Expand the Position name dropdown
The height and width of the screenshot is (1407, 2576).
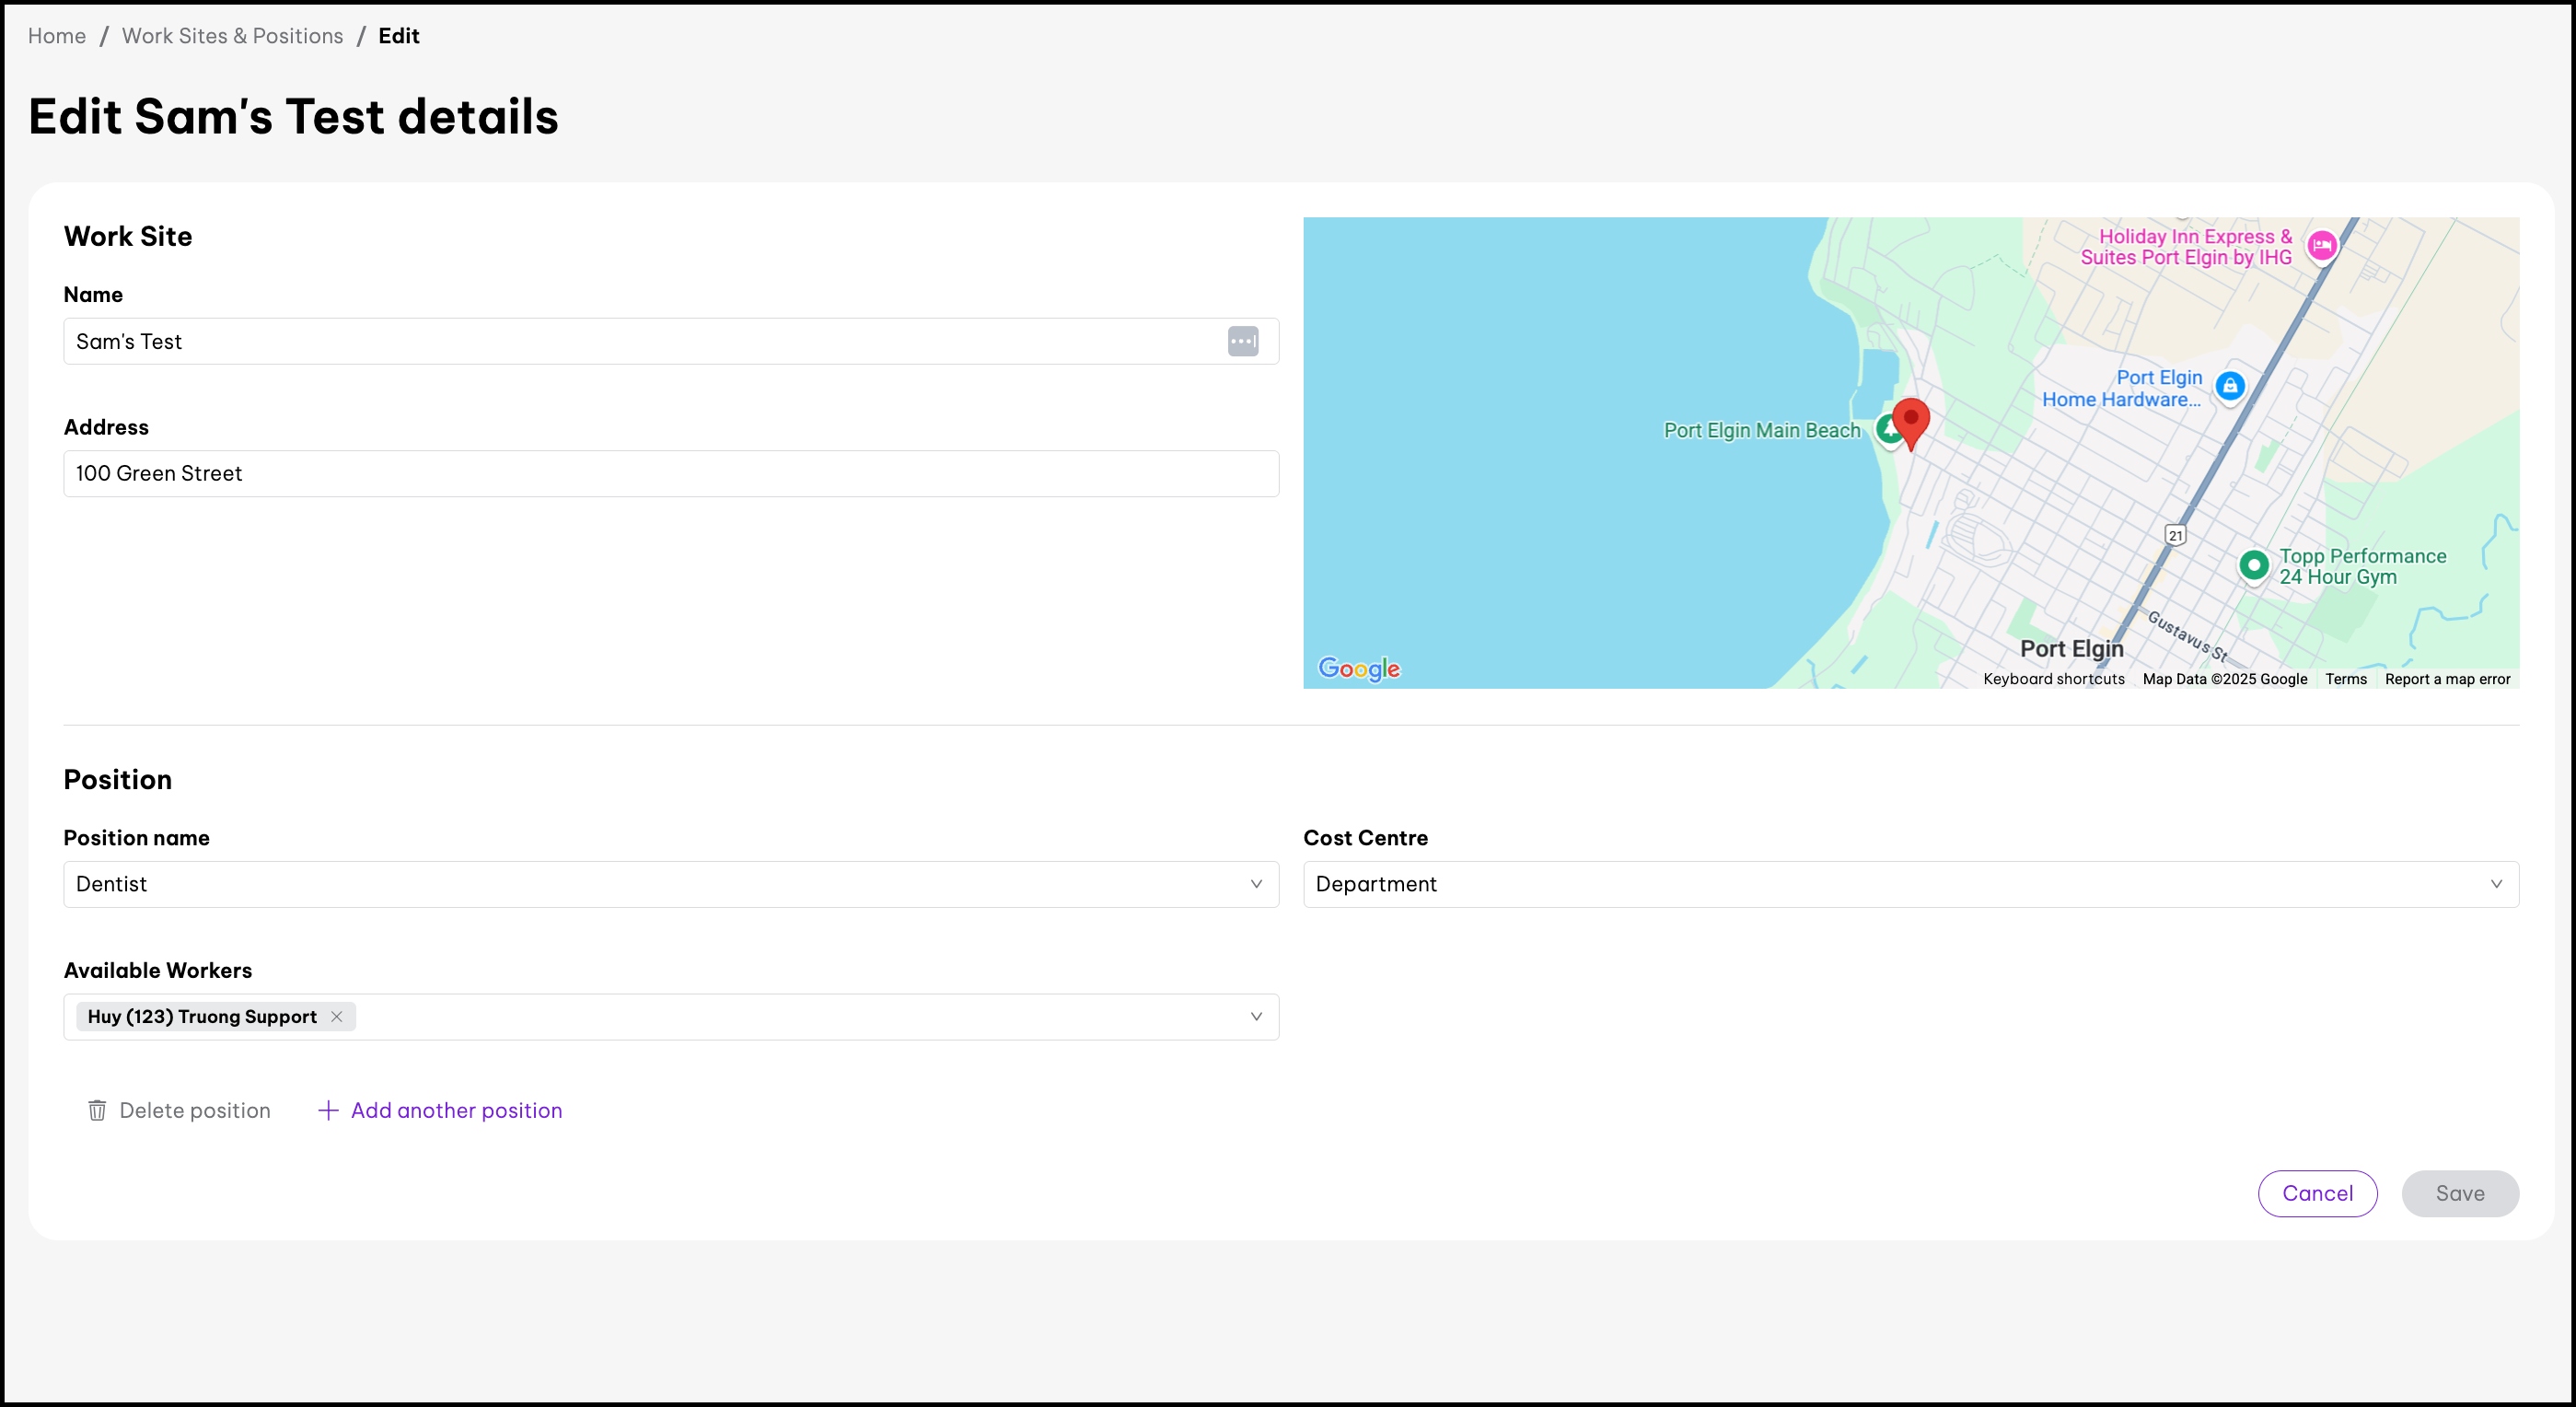1256,884
